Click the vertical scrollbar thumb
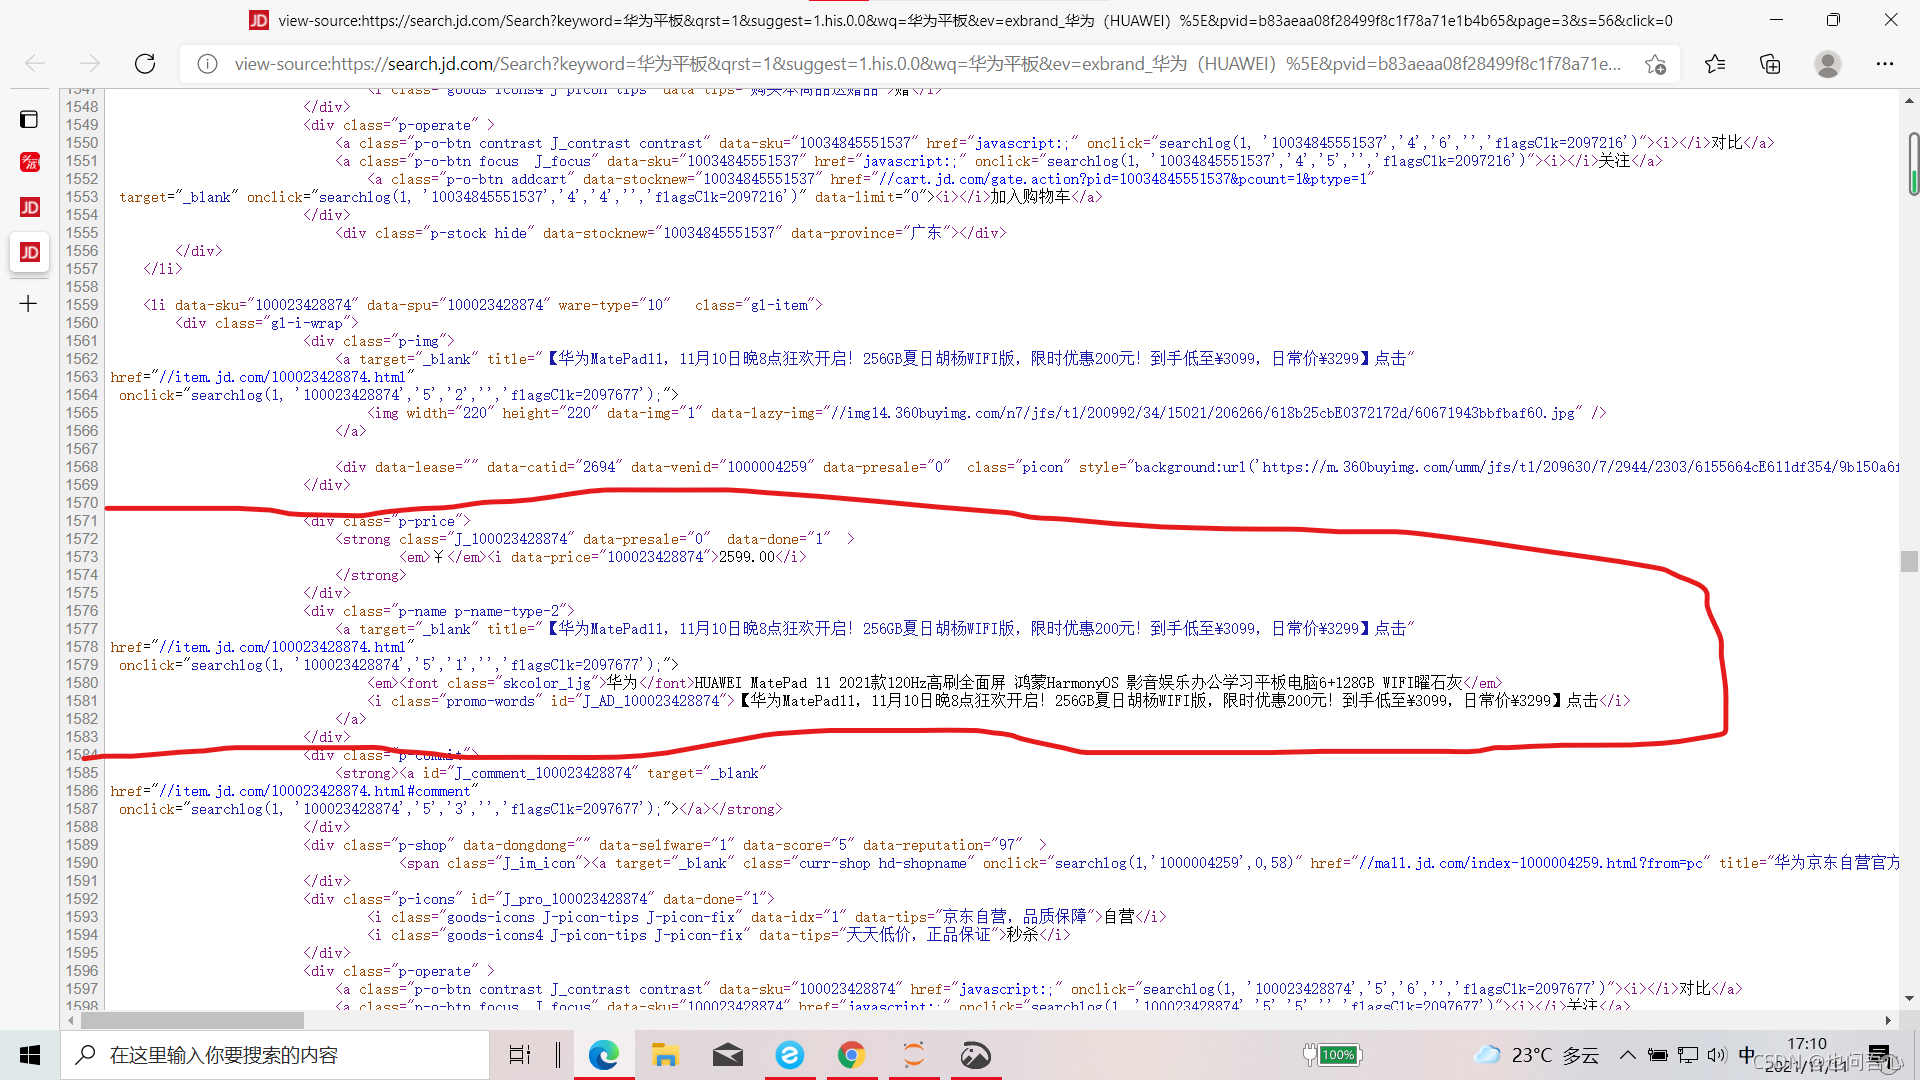This screenshot has width=1920, height=1080. [1910, 561]
